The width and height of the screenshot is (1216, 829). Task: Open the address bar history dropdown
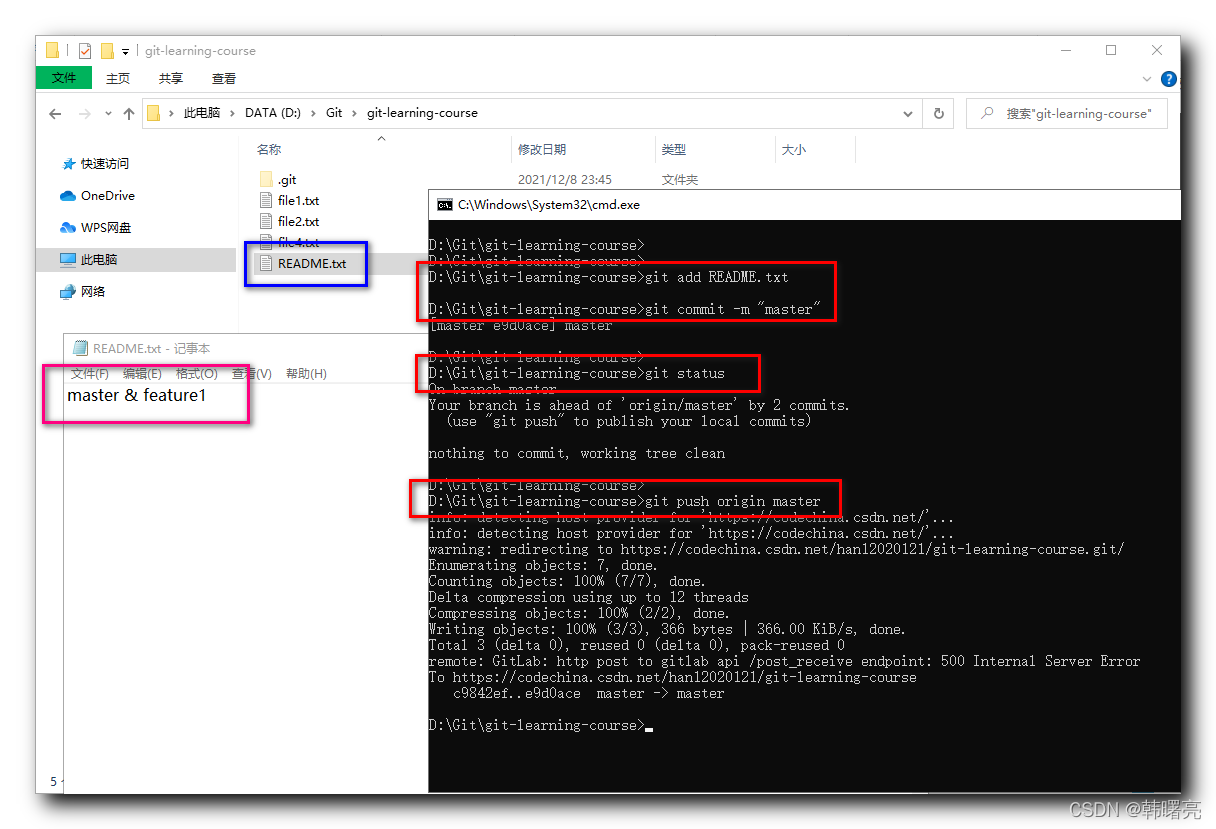pyautogui.click(x=907, y=113)
